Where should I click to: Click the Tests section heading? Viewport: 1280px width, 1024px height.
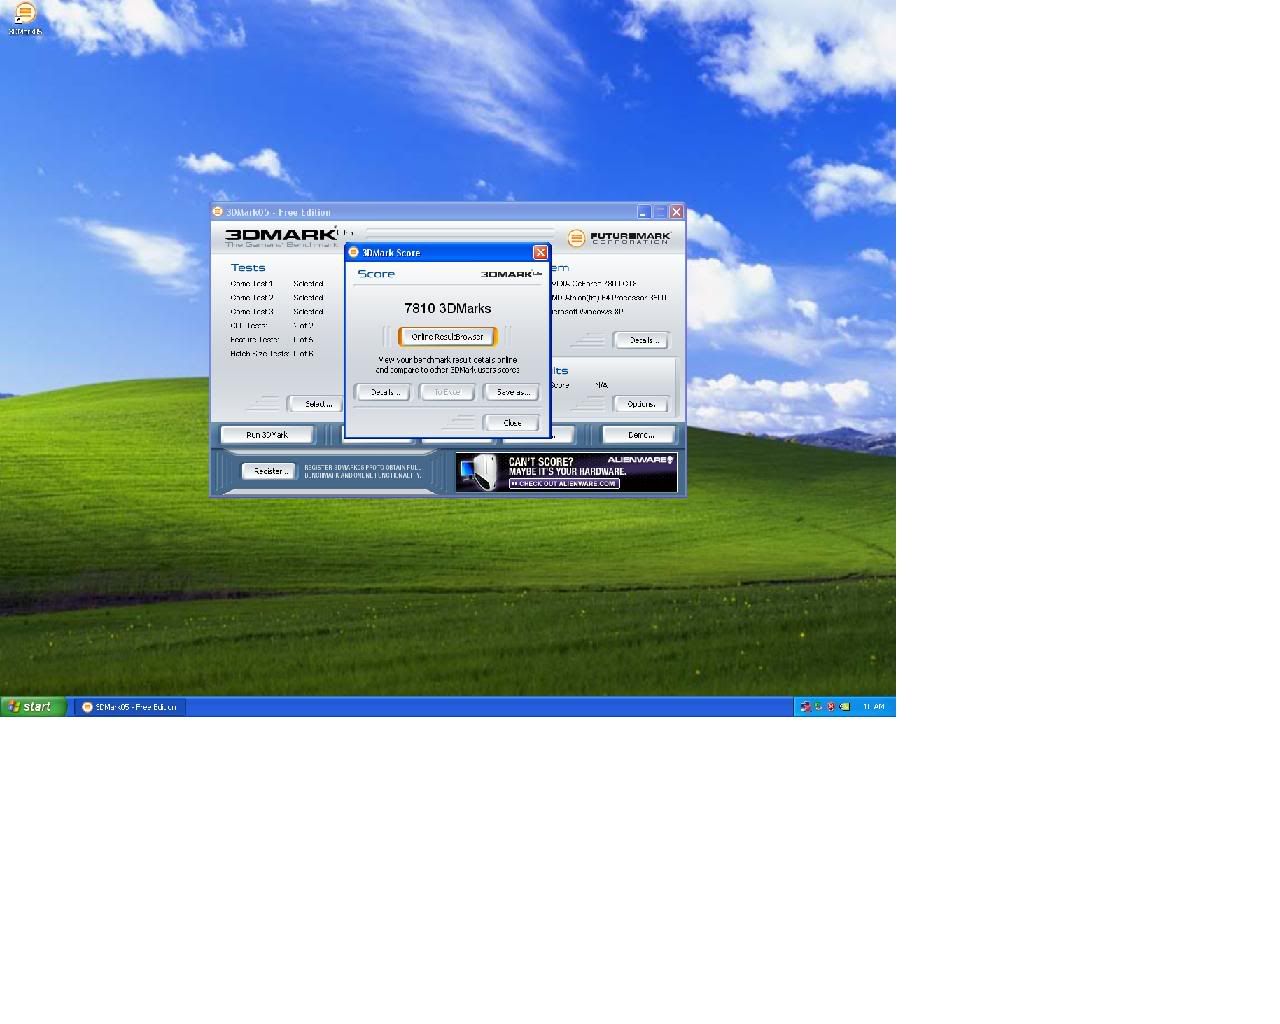[x=248, y=268]
